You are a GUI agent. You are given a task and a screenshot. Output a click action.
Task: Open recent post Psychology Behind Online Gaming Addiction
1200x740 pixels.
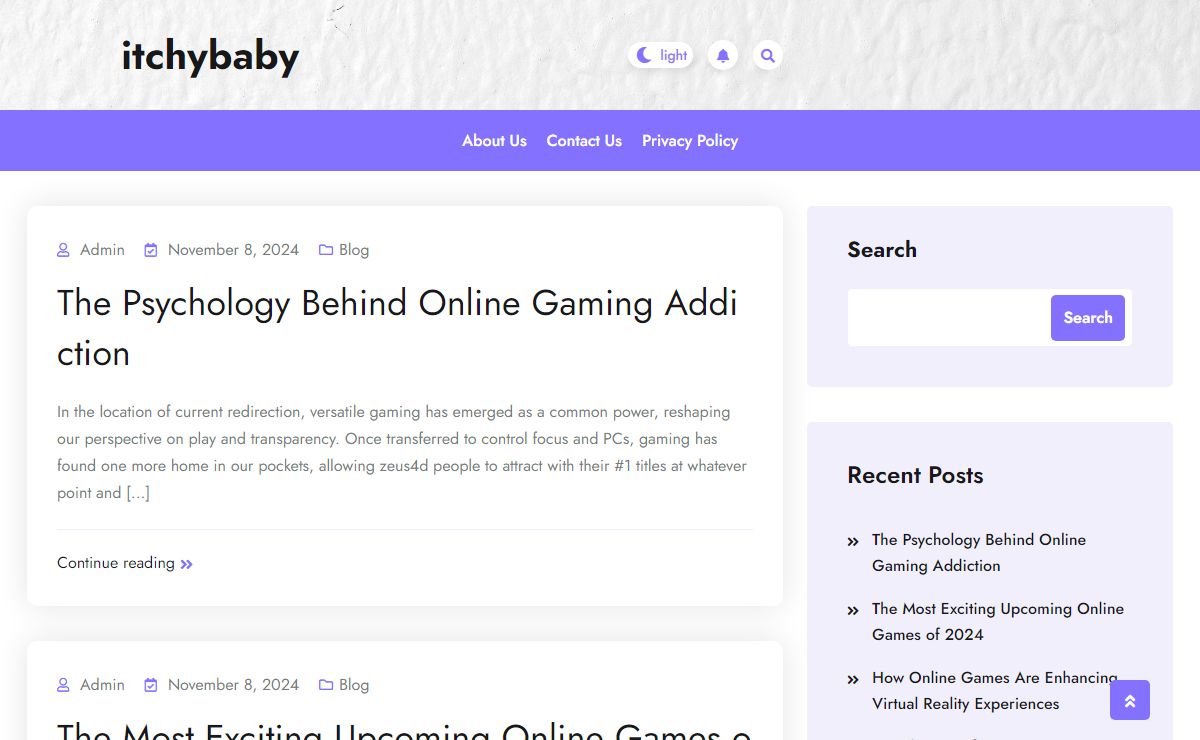click(979, 552)
